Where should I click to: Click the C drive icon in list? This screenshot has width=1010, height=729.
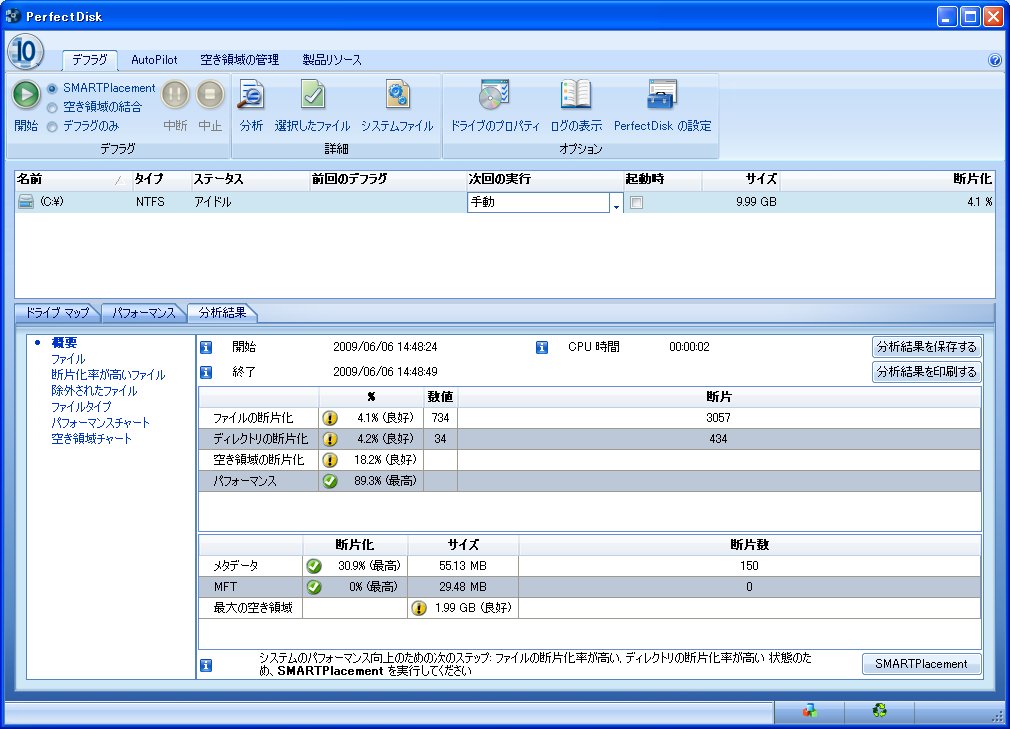point(26,202)
